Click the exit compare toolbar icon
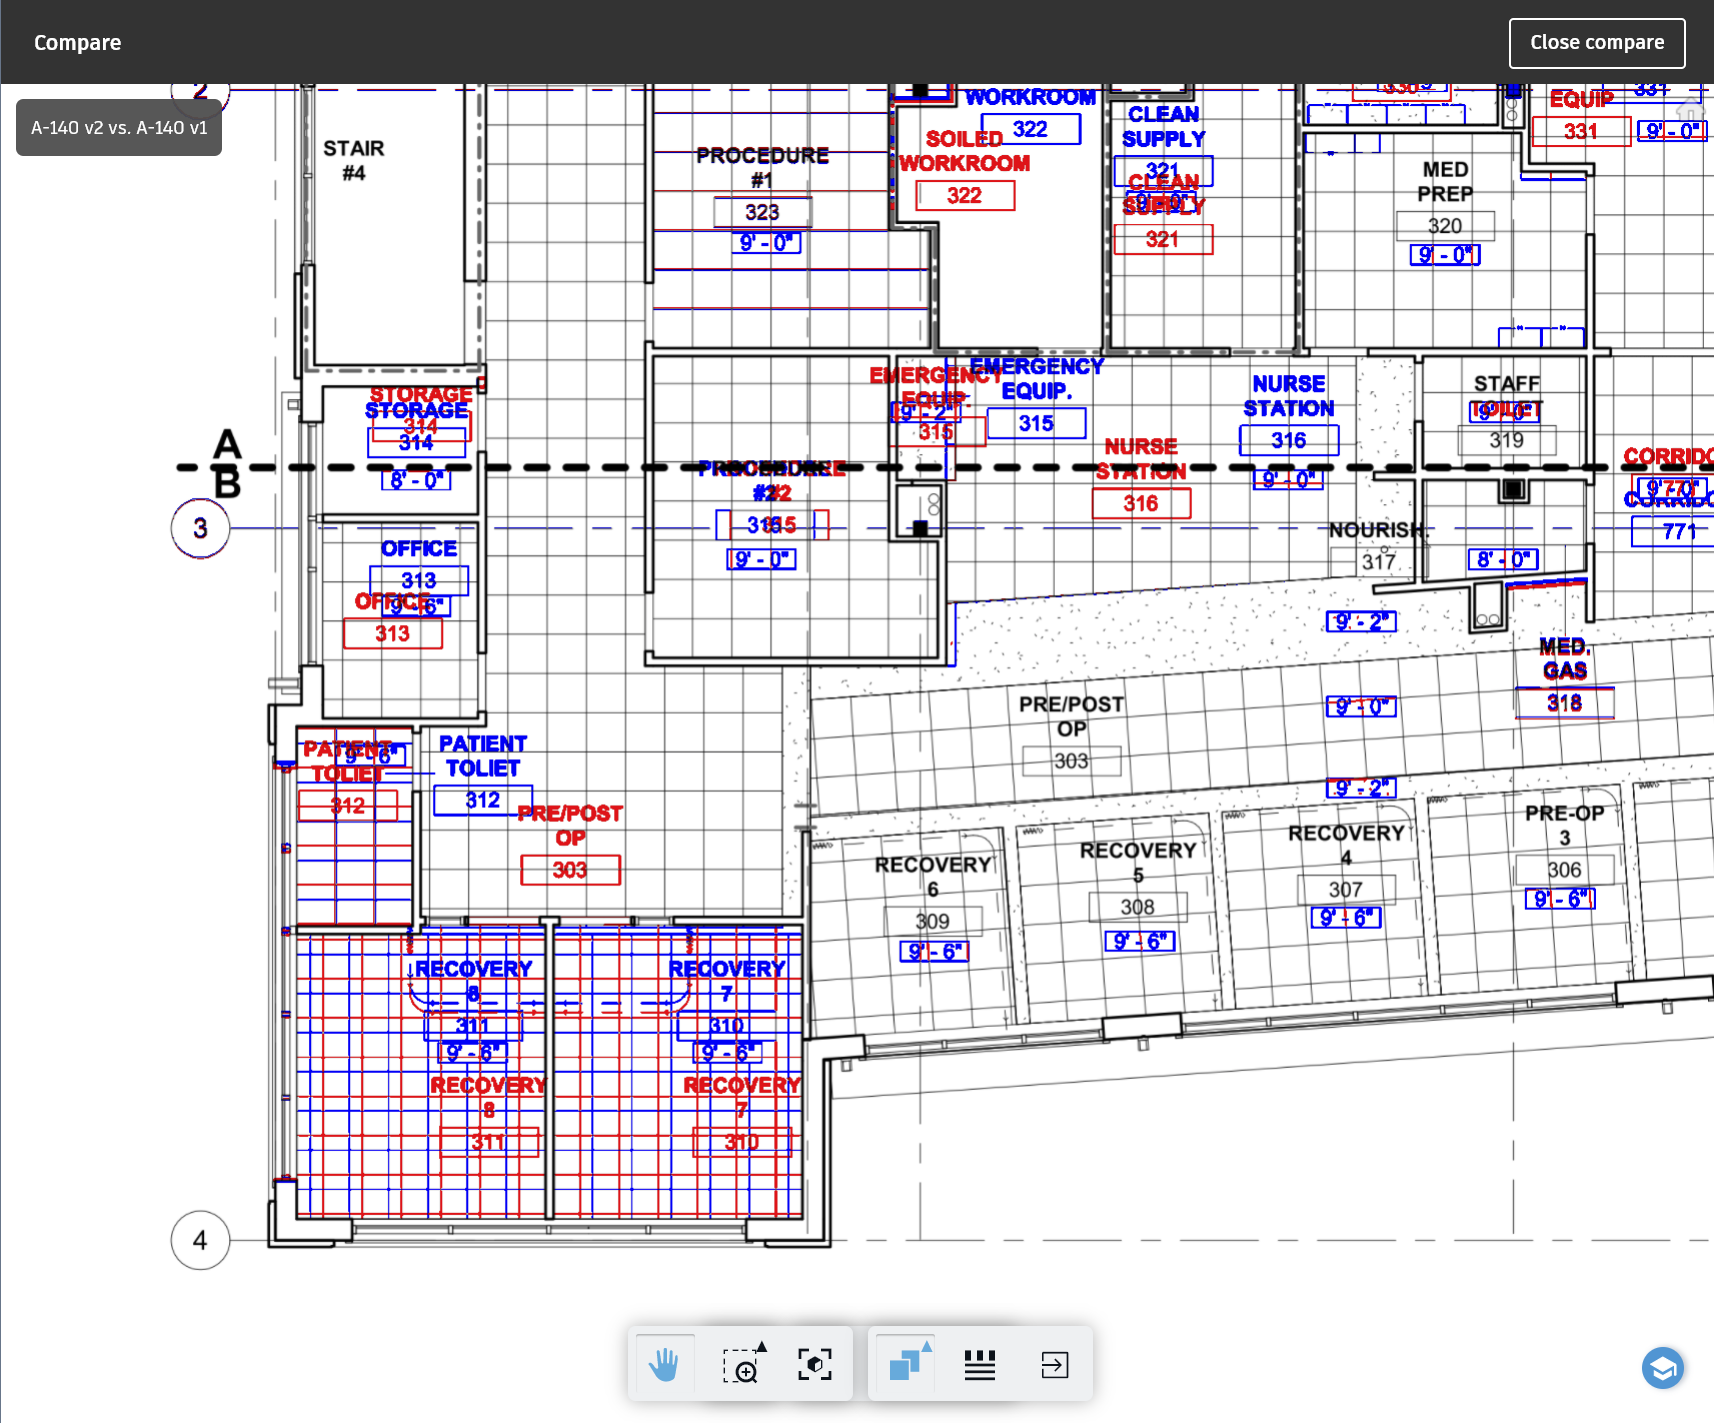The image size is (1714, 1423). pos(1054,1363)
